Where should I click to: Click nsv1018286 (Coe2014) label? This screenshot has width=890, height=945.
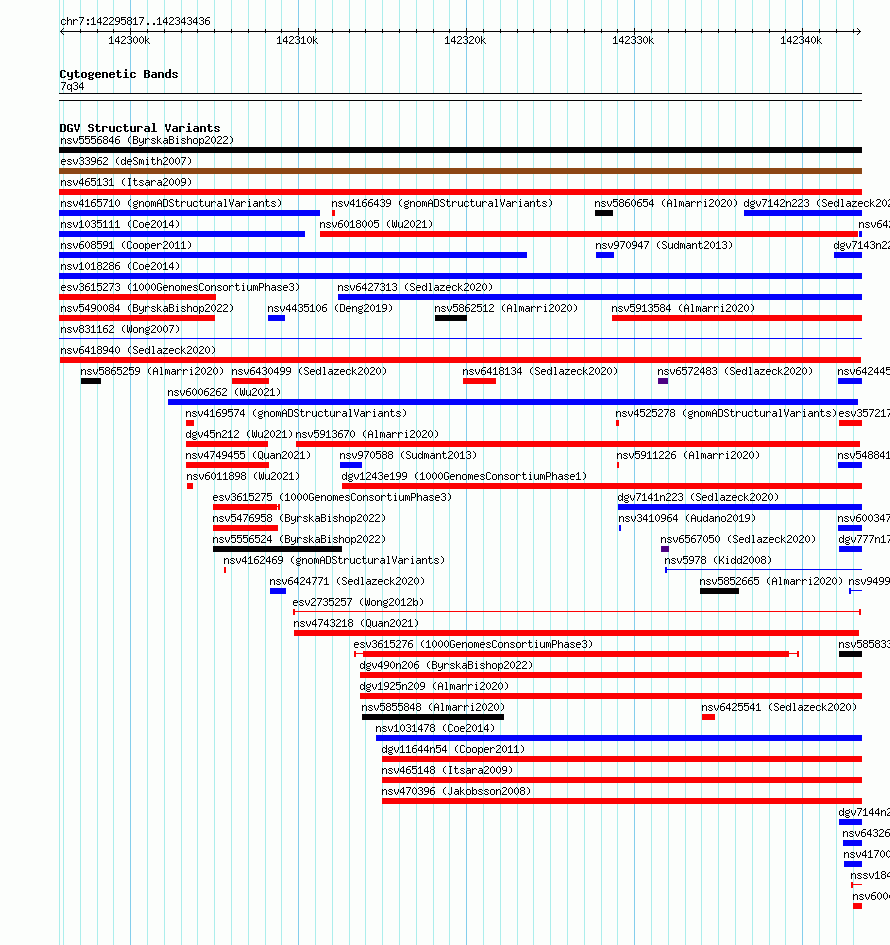(x=119, y=266)
